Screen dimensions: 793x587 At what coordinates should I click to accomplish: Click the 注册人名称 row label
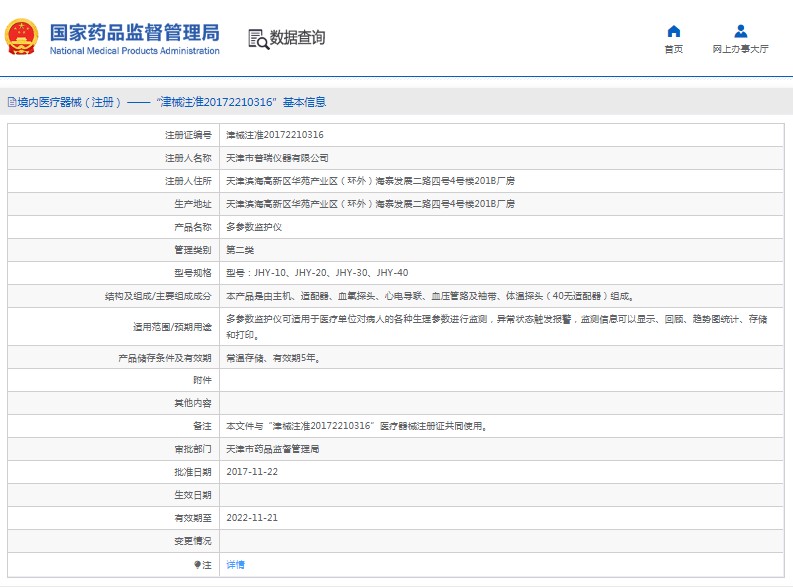coord(188,158)
